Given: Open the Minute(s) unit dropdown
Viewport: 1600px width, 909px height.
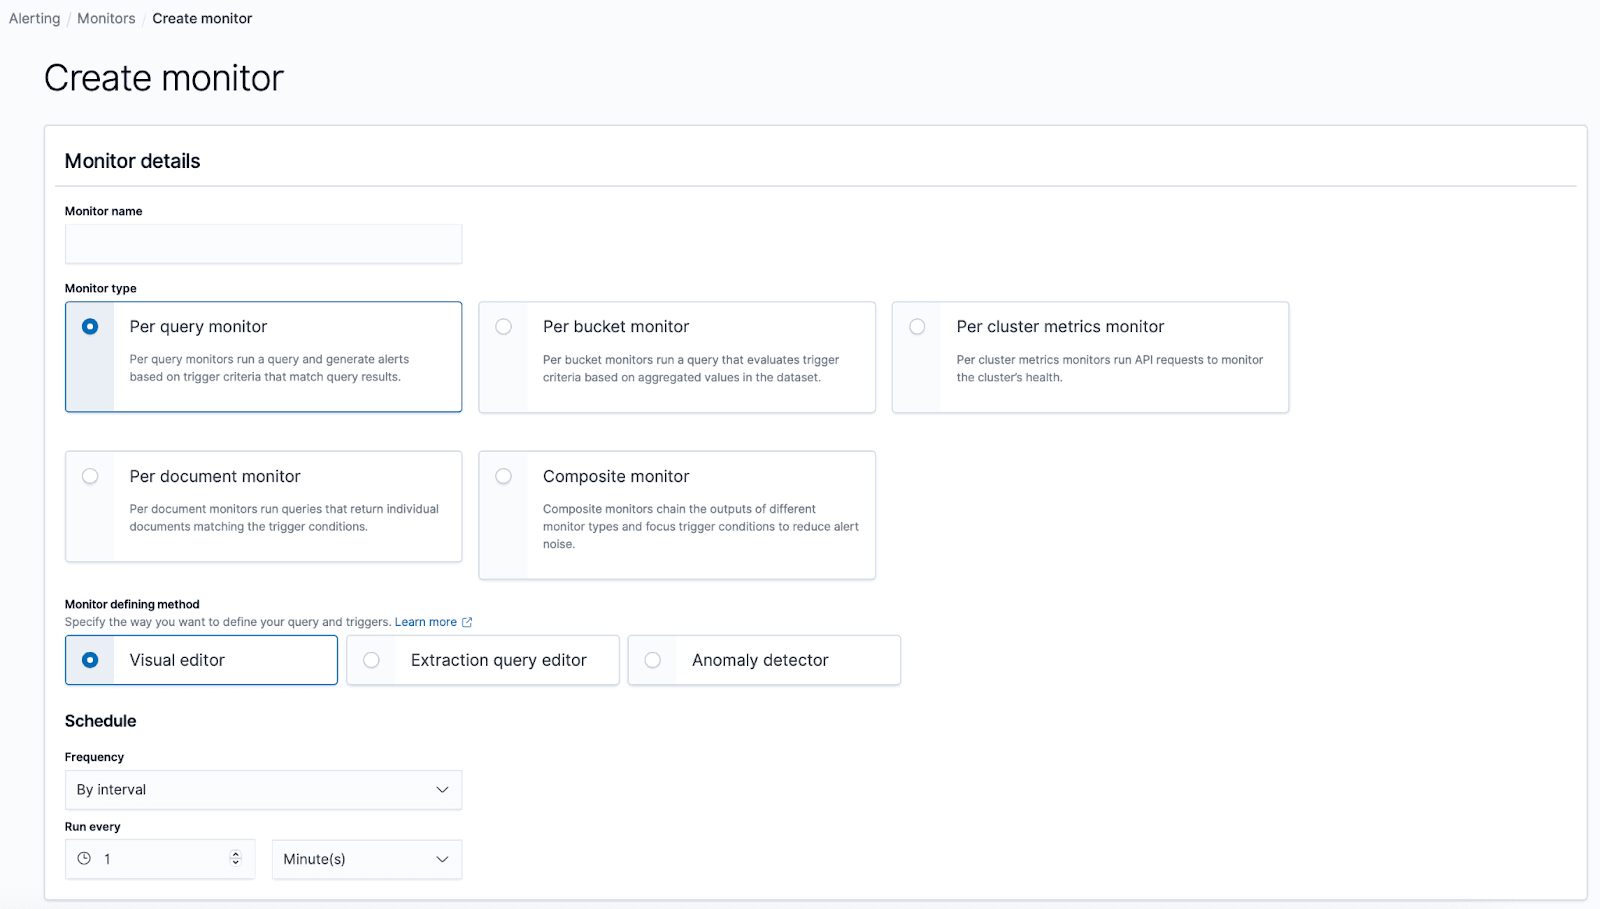Looking at the screenshot, I should pyautogui.click(x=366, y=859).
